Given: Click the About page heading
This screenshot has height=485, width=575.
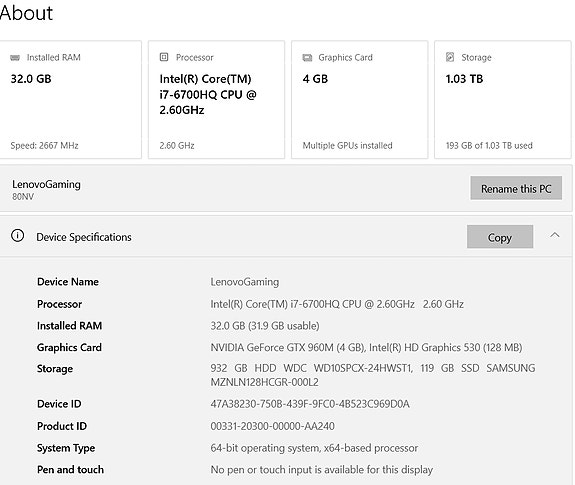Looking at the screenshot, I should click(26, 13).
